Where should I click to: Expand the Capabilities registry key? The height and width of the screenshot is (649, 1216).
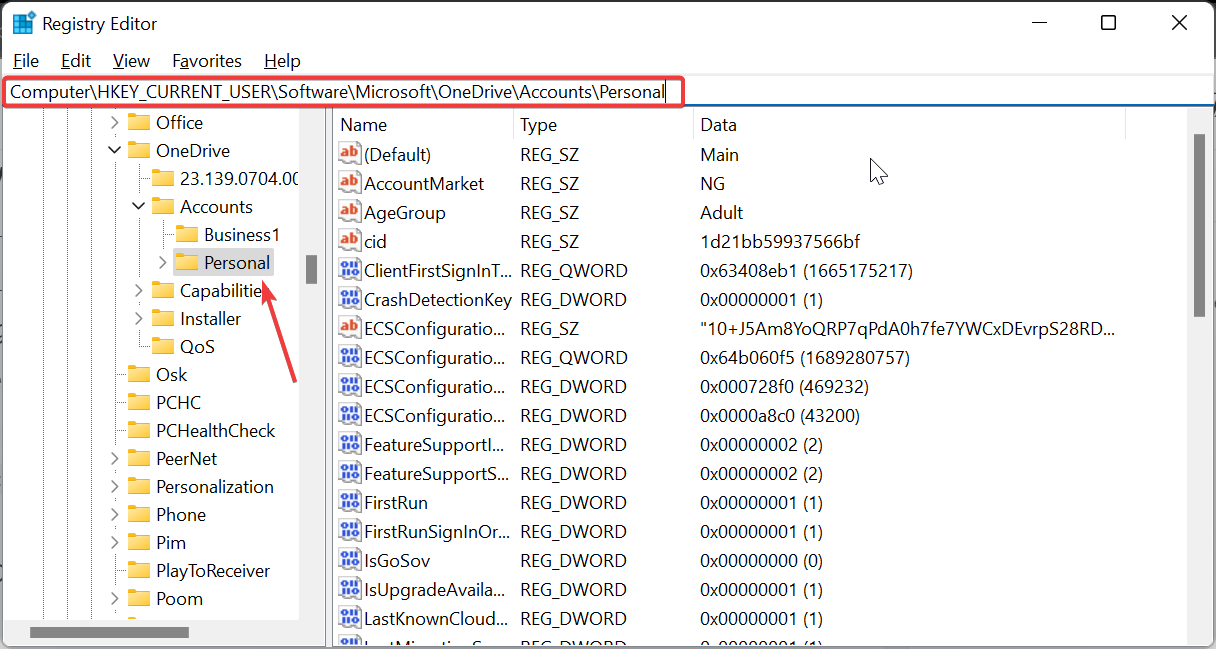(x=139, y=291)
